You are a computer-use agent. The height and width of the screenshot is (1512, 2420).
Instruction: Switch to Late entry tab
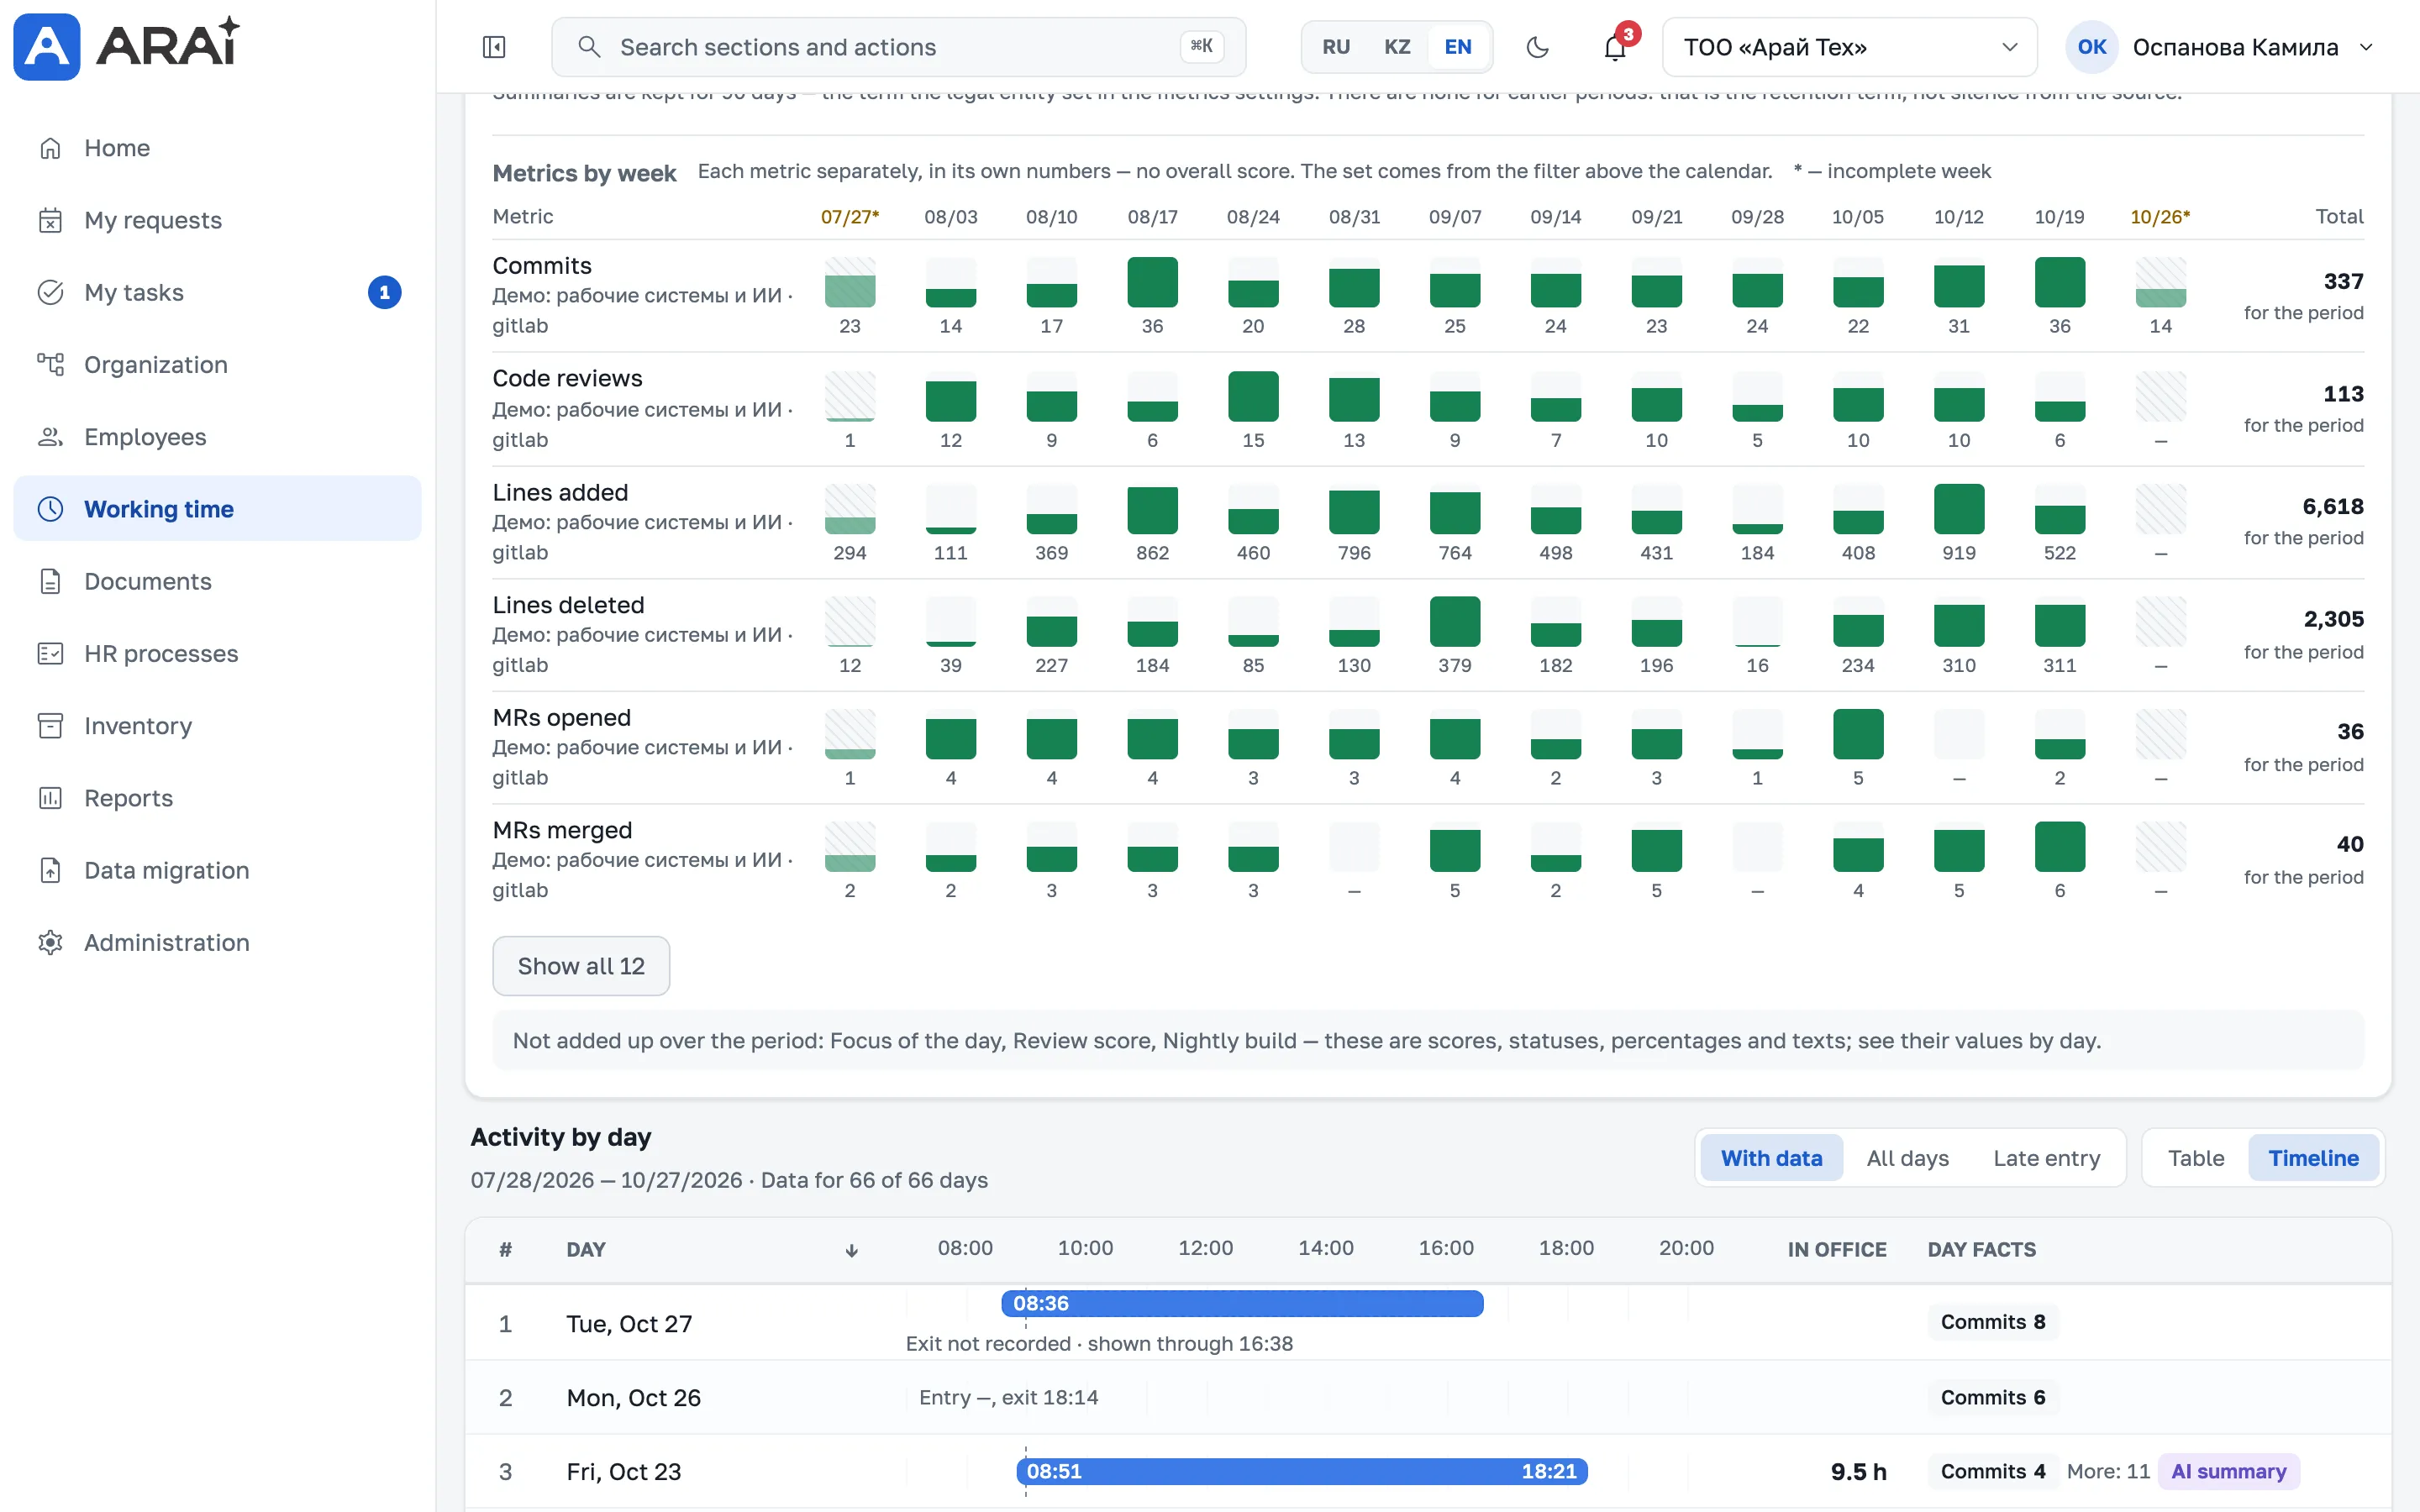point(2046,1158)
